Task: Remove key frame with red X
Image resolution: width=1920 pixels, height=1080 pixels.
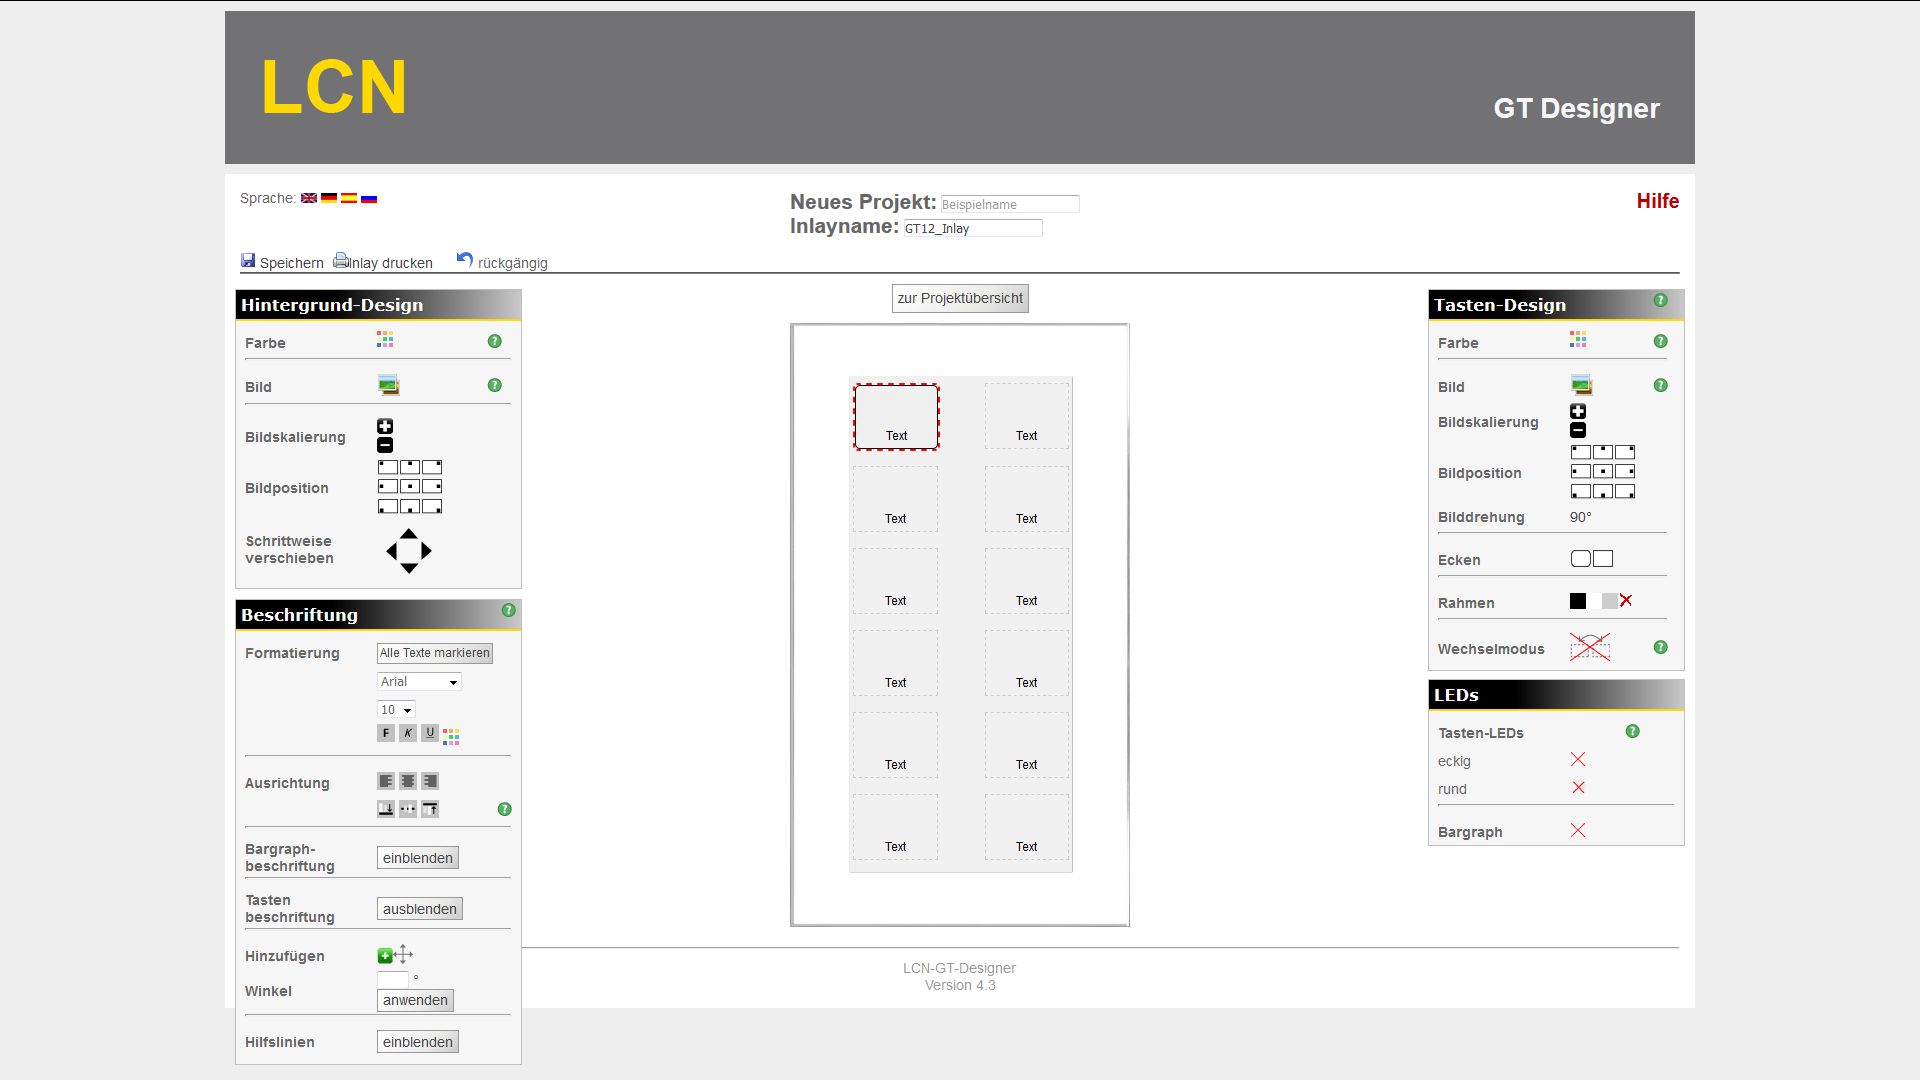Action: pyautogui.click(x=1626, y=601)
